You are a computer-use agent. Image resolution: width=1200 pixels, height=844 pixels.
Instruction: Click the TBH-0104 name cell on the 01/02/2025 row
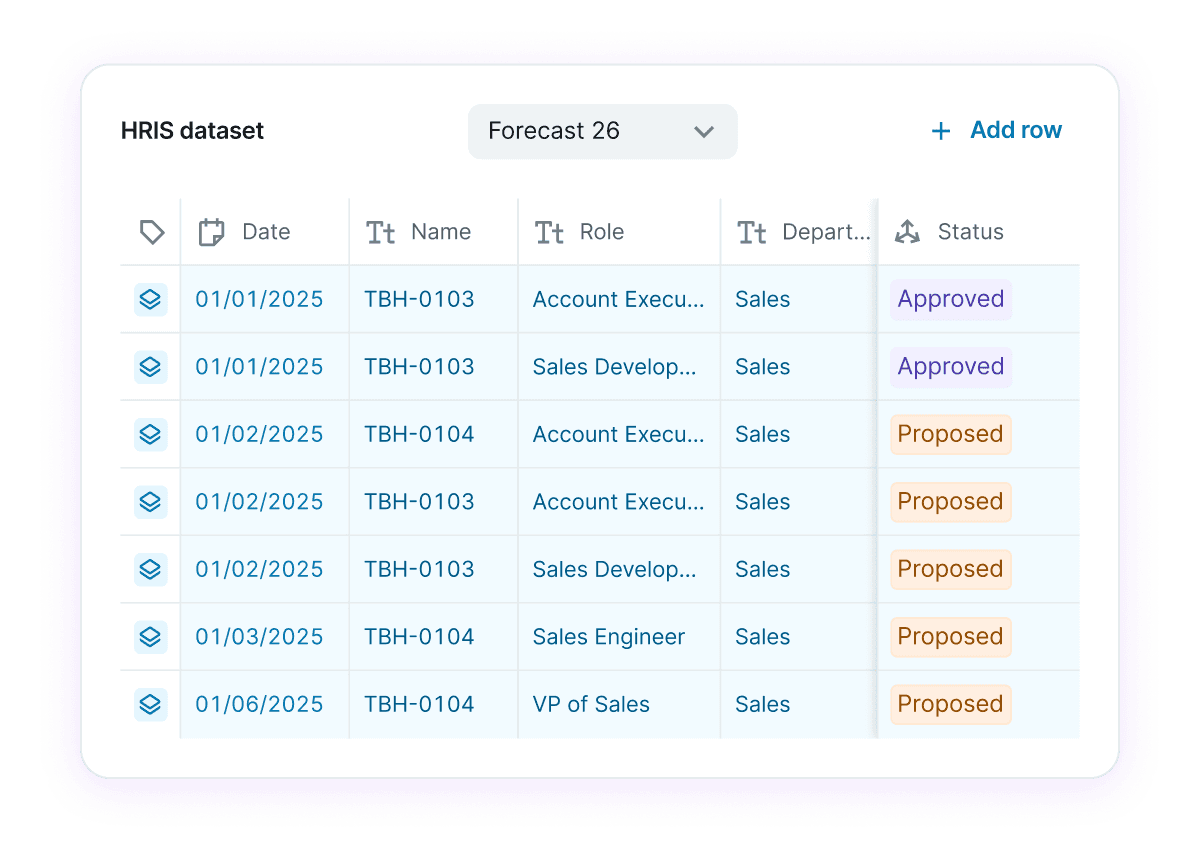pos(418,434)
